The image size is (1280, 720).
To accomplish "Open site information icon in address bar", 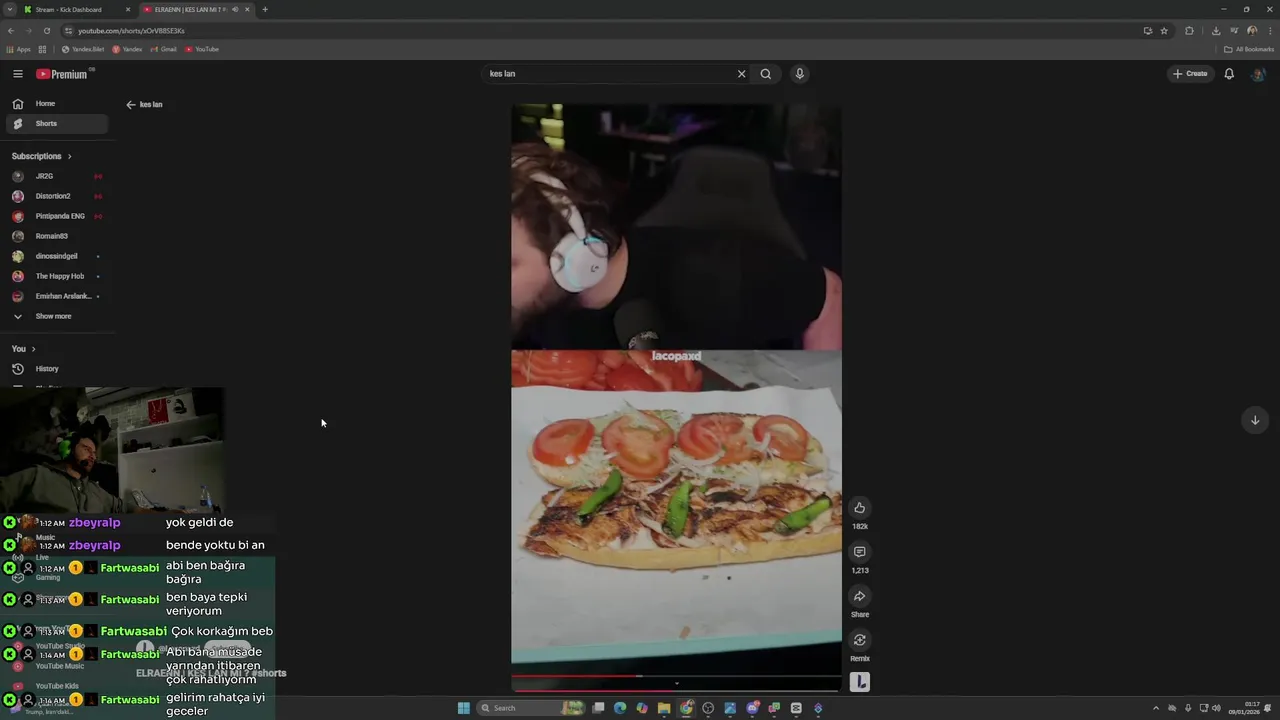I will [x=68, y=31].
